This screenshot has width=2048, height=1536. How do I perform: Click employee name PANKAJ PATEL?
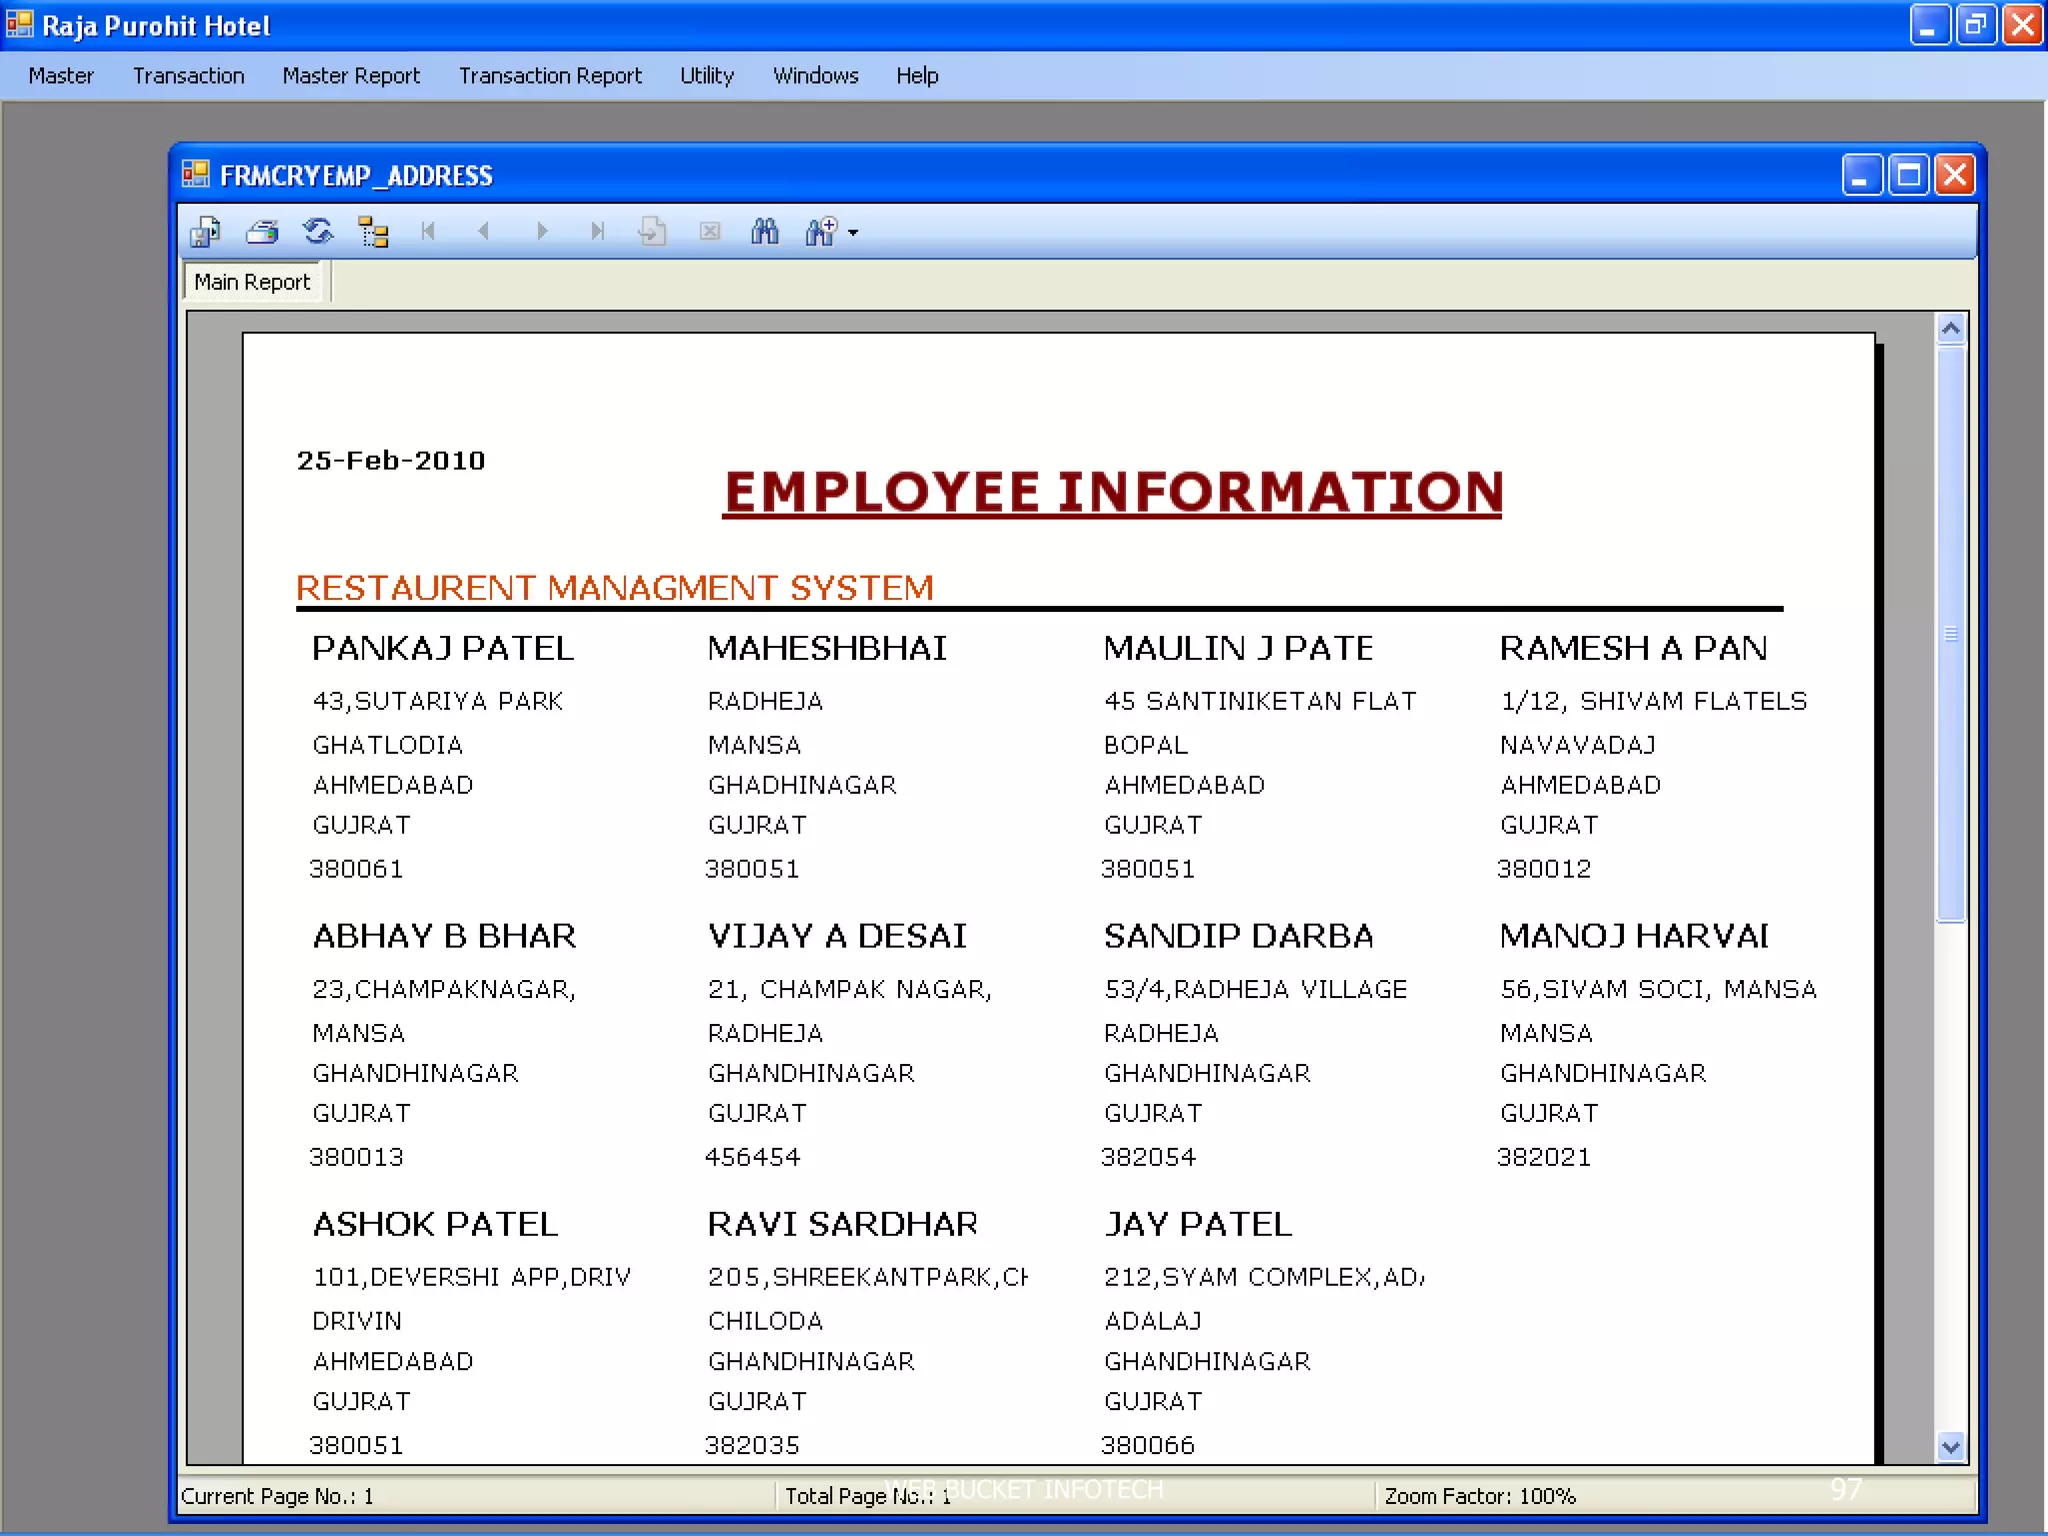(x=443, y=648)
